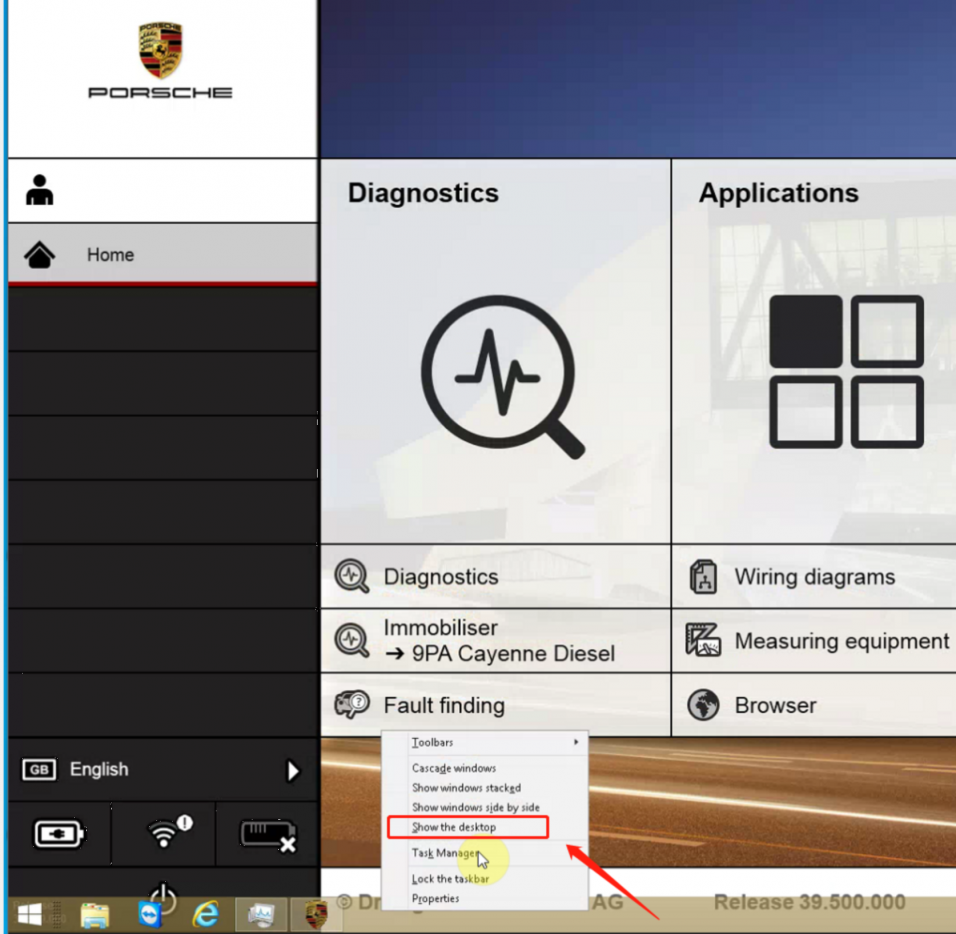Open TeamViewer from the taskbar
Image resolution: width=956 pixels, height=934 pixels.
(x=150, y=914)
